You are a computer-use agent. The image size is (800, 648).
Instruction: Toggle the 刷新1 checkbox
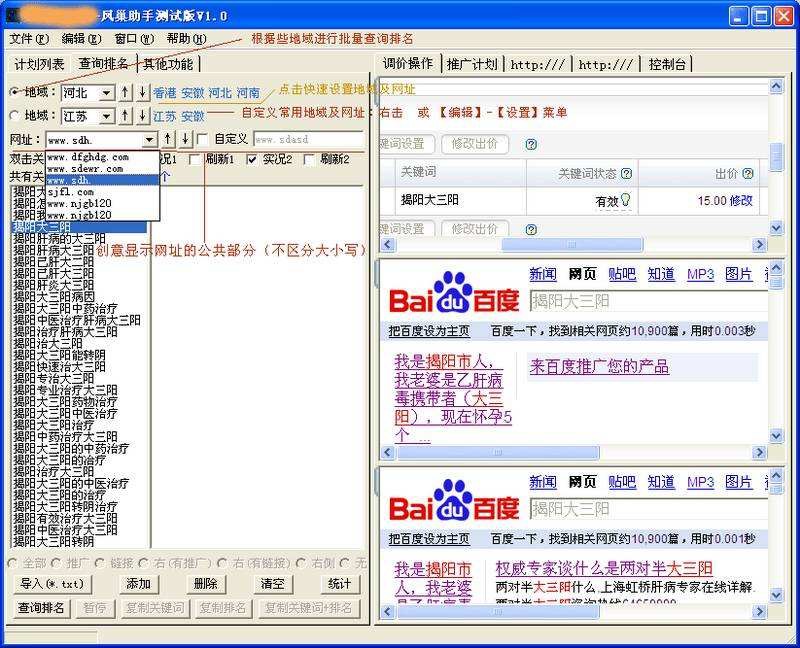tap(194, 160)
